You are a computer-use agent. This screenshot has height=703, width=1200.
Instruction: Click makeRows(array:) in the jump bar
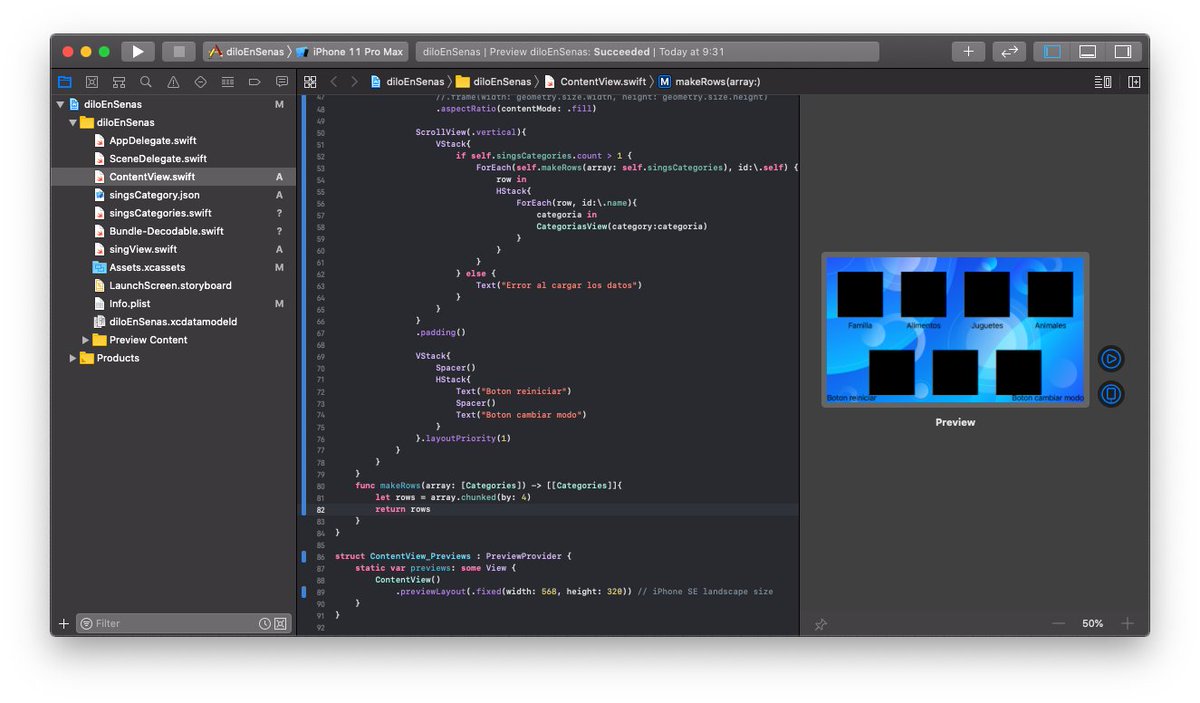click(710, 82)
